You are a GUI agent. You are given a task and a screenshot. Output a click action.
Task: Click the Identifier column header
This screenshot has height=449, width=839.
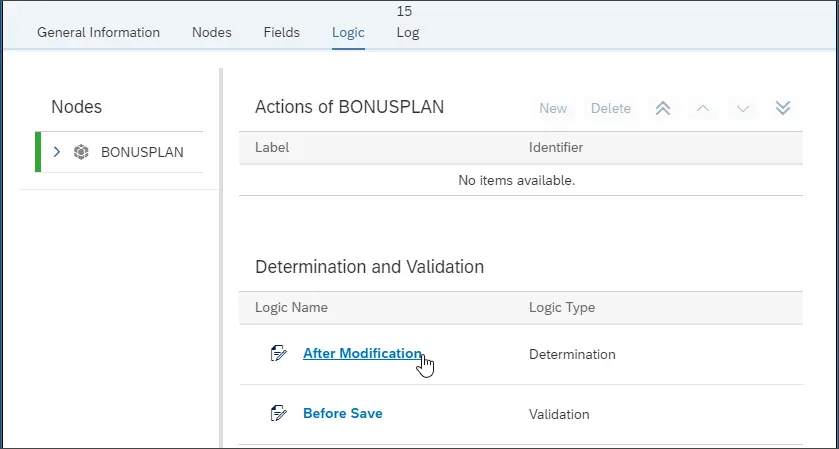click(x=555, y=147)
